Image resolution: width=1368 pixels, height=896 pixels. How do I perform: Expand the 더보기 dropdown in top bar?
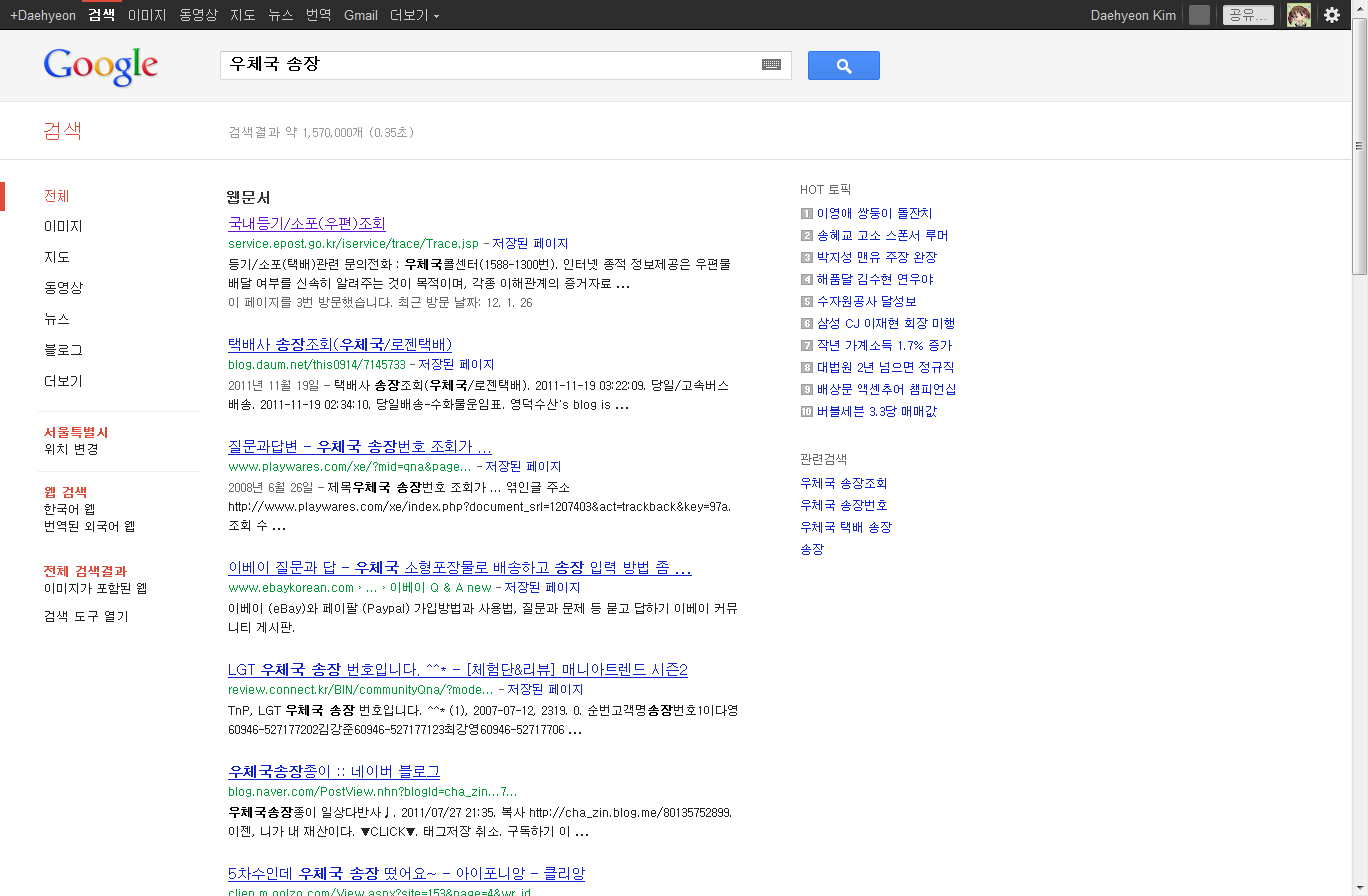click(414, 15)
